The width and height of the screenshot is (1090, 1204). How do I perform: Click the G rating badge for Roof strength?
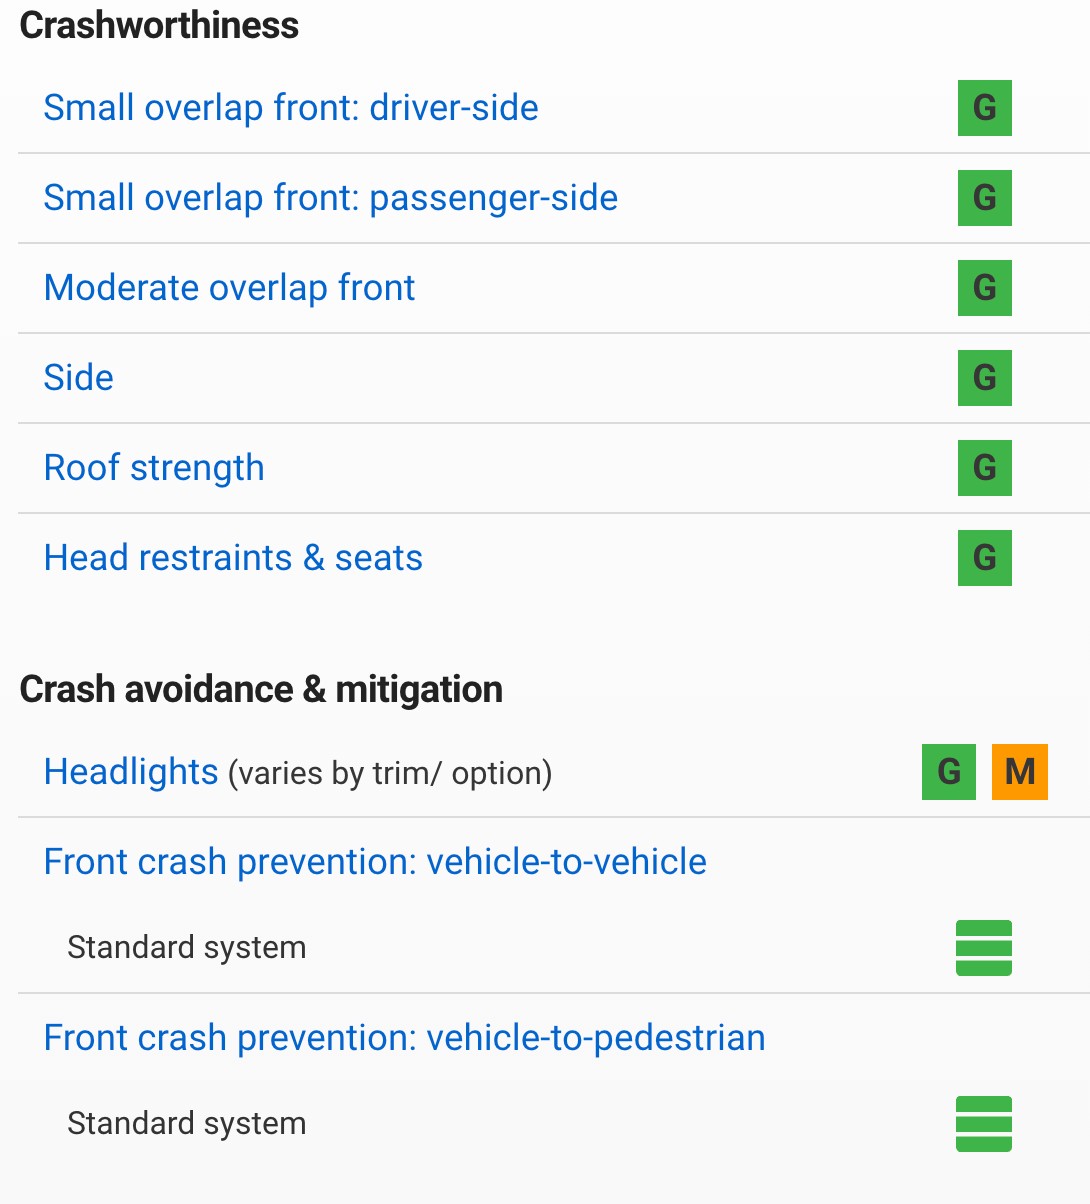pyautogui.click(x=985, y=468)
